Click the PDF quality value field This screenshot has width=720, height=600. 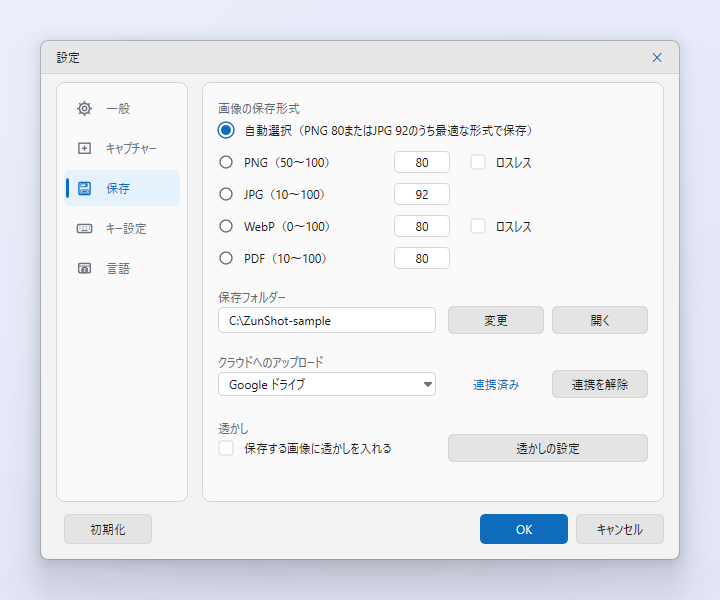tap(422, 258)
